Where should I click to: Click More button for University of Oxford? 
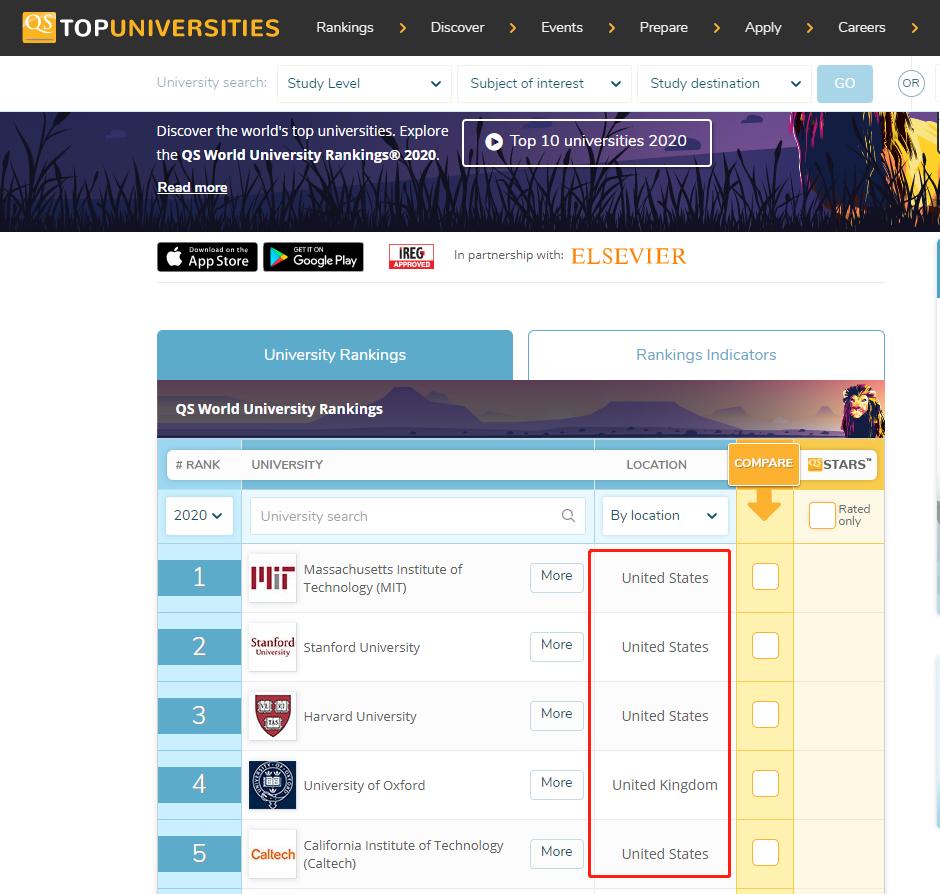557,785
